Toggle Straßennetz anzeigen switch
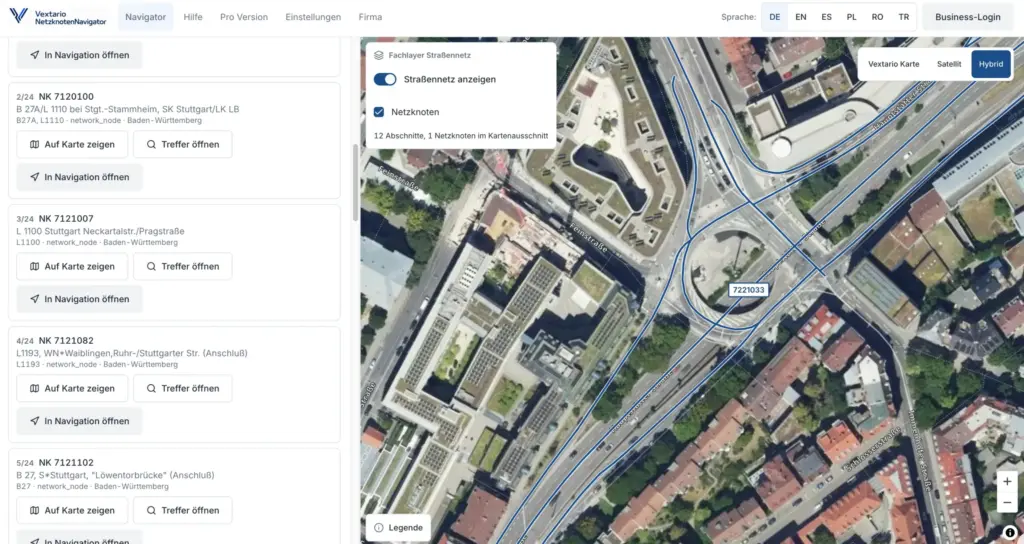This screenshot has width=1024, height=544. [x=385, y=79]
